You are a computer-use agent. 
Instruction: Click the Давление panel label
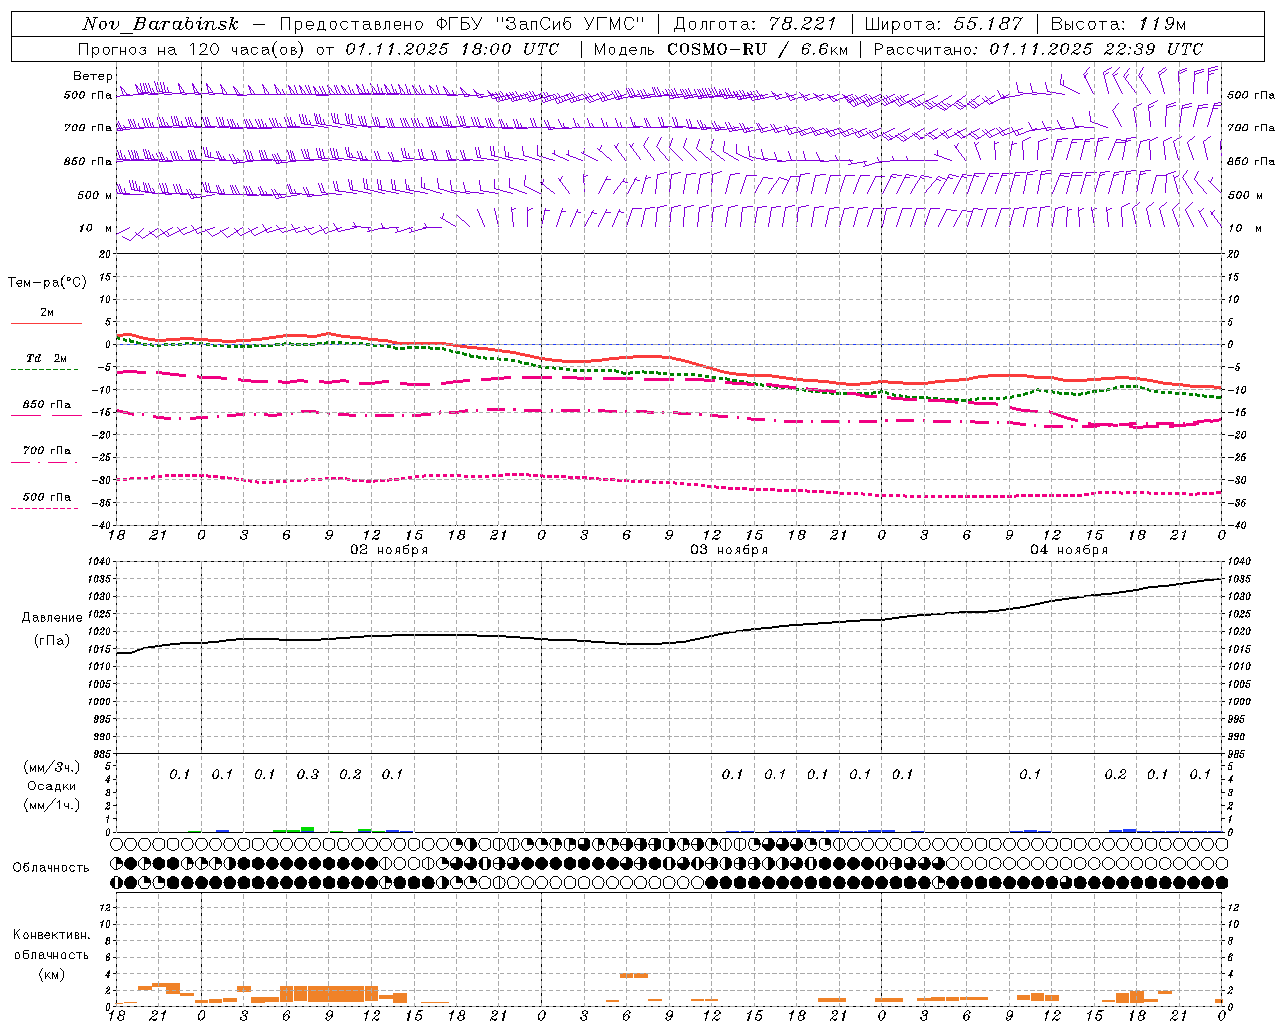tap(52, 618)
